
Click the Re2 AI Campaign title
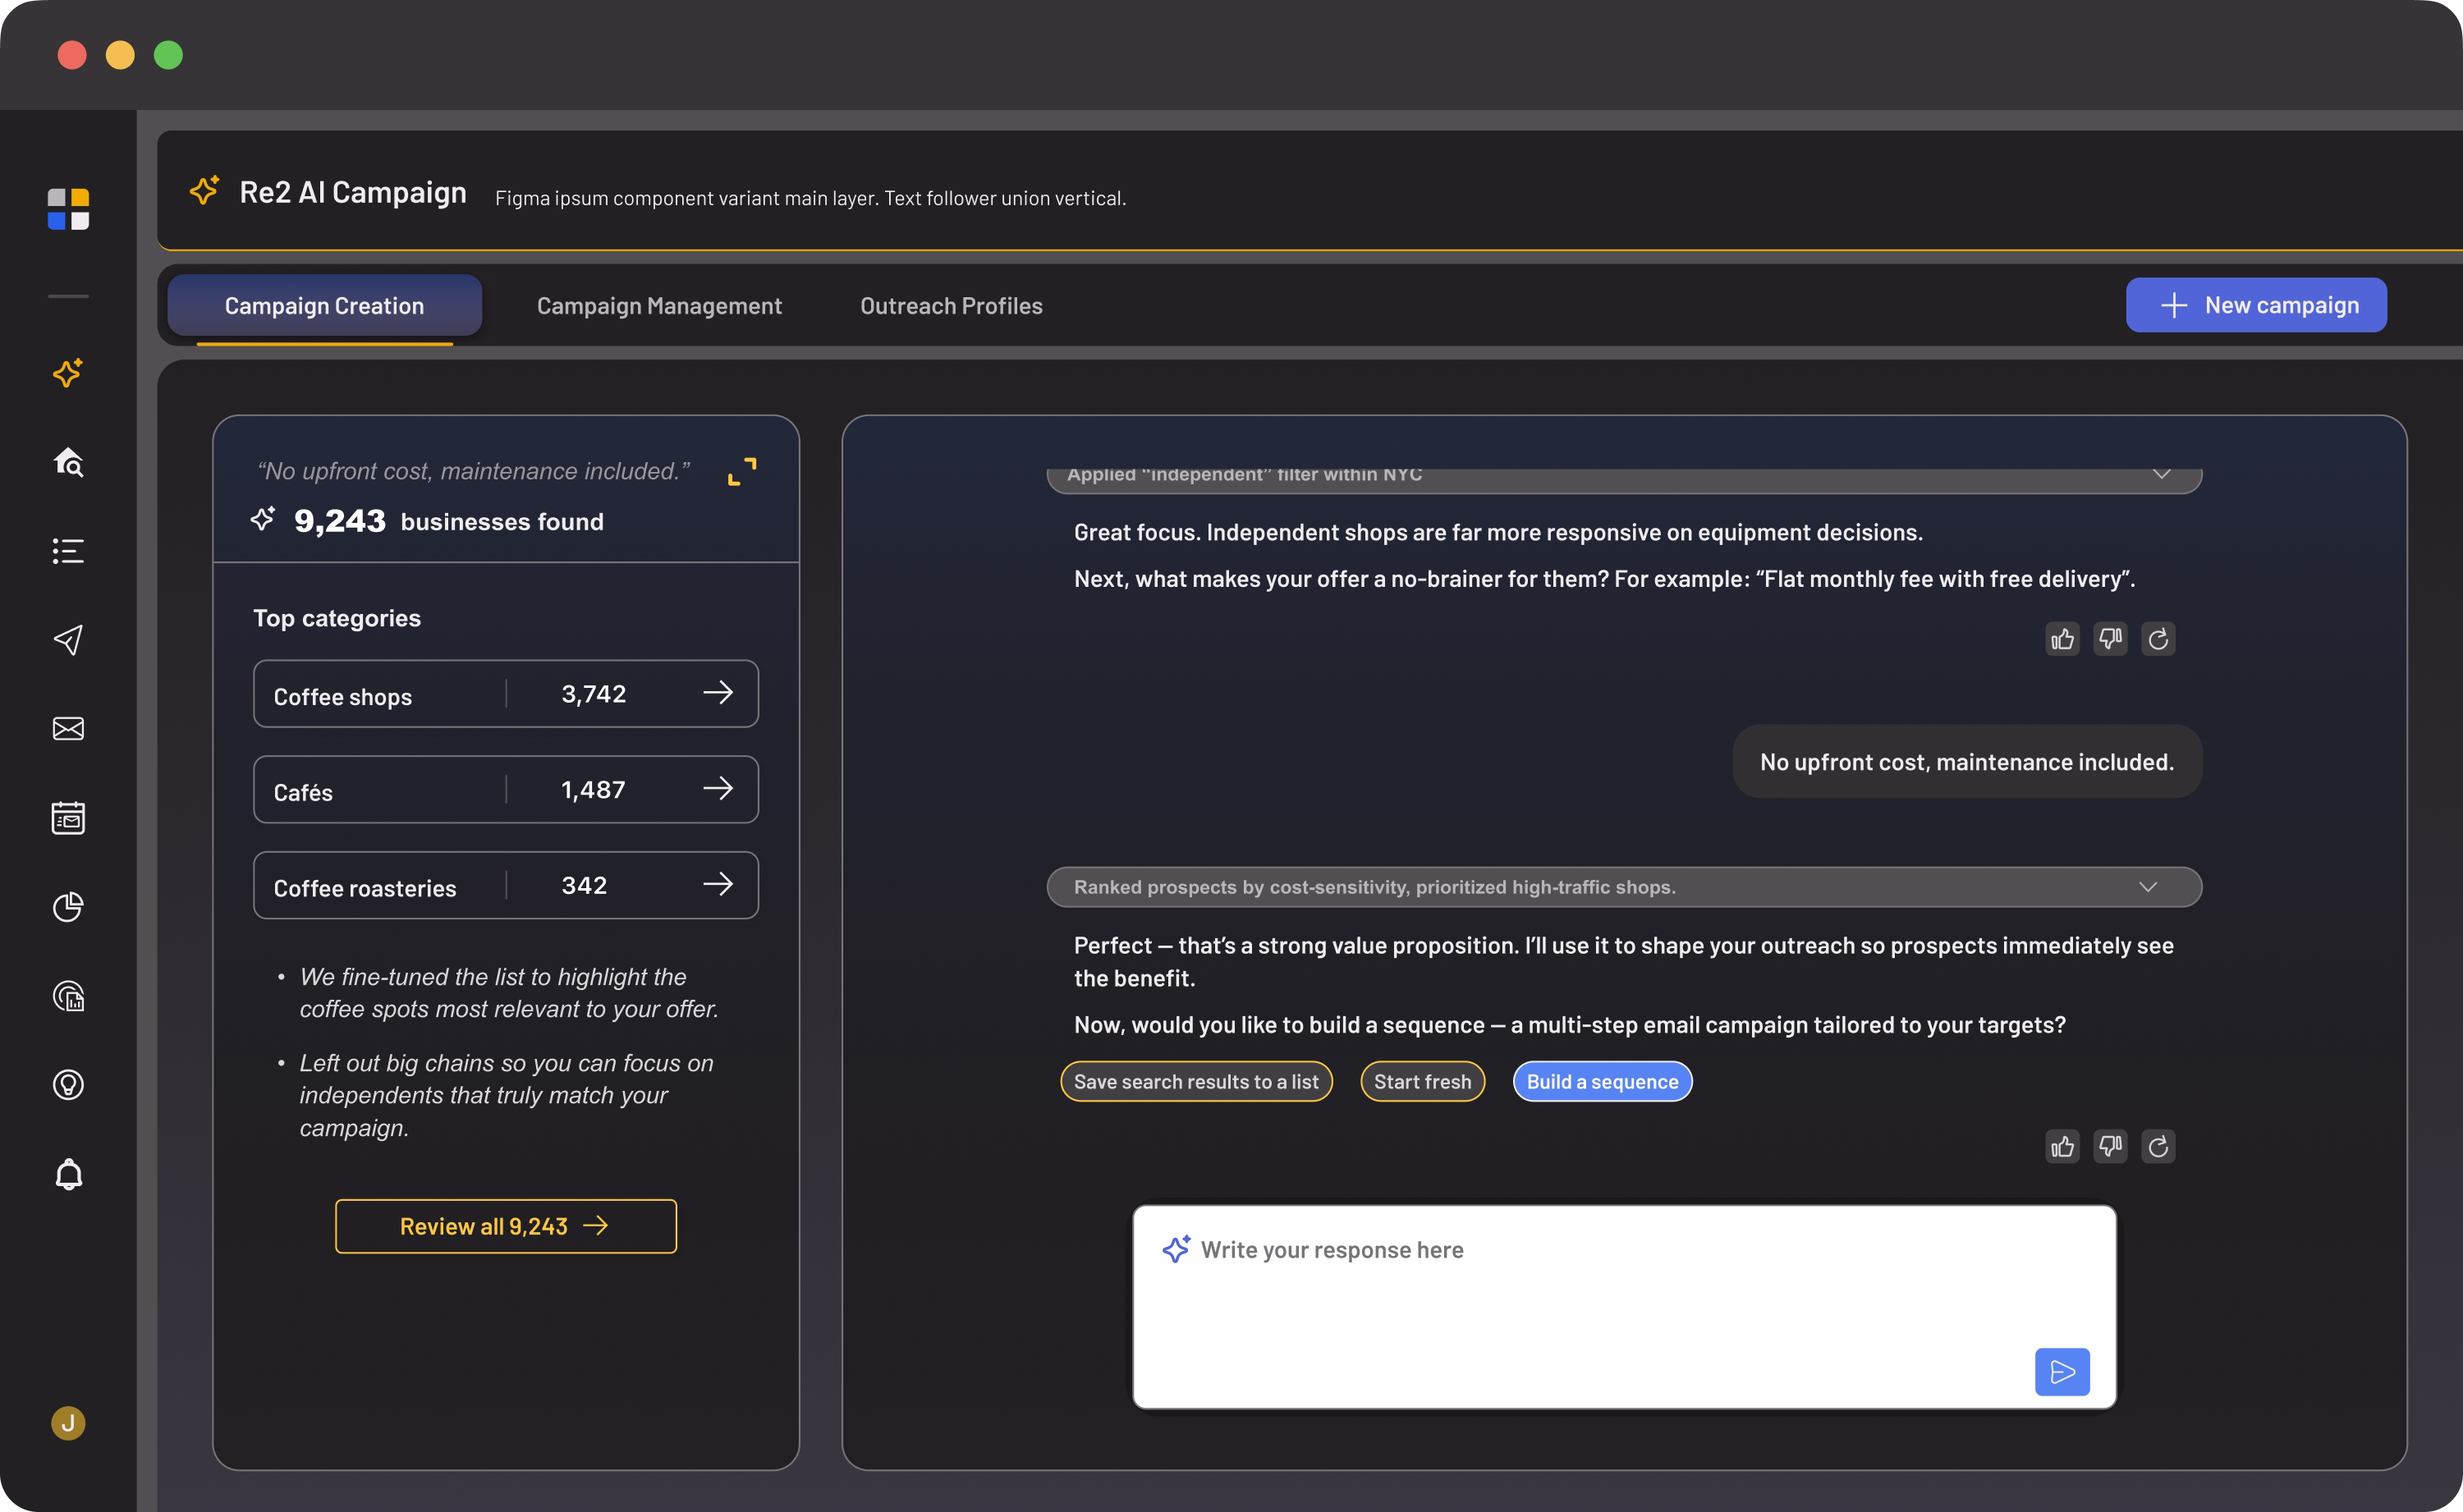point(353,192)
